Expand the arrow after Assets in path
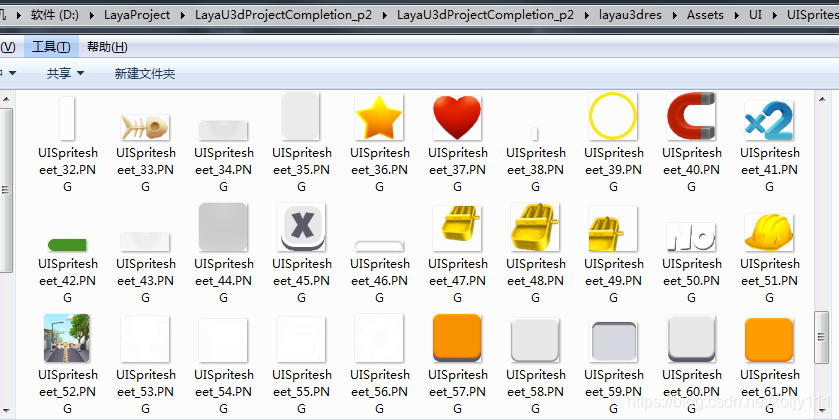839x420 pixels. [x=736, y=15]
